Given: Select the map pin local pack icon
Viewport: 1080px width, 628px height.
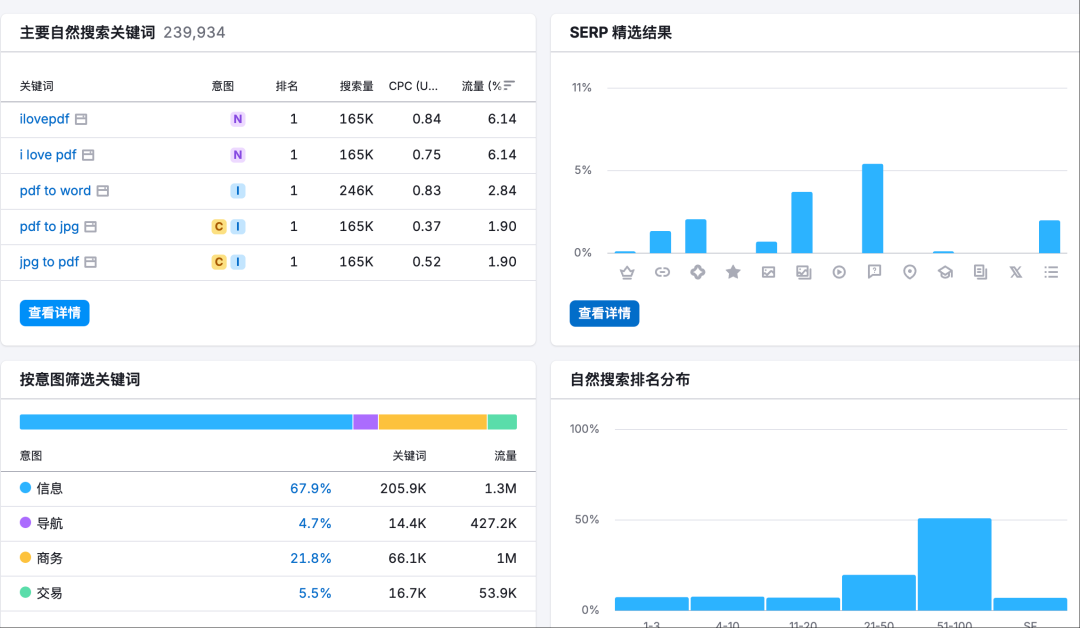Looking at the screenshot, I should click(910, 273).
